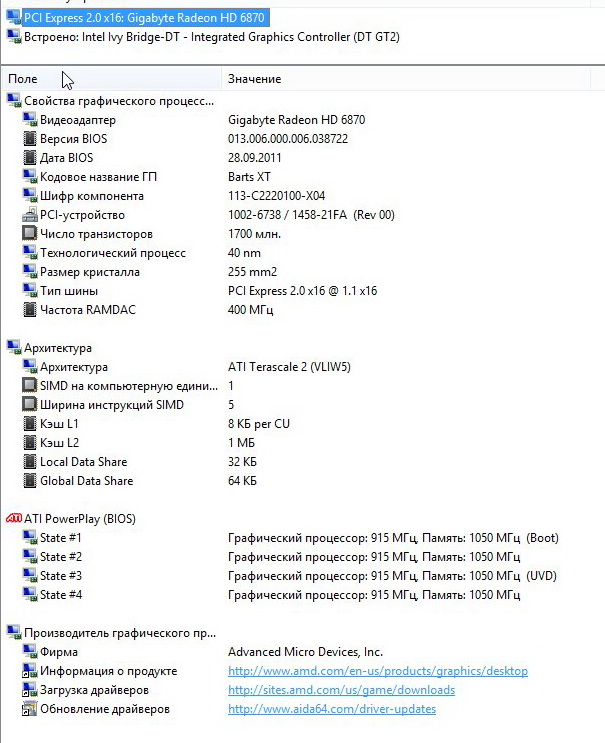Click icon next to Размер кристалла
The image size is (605, 743).
[x=30, y=272]
